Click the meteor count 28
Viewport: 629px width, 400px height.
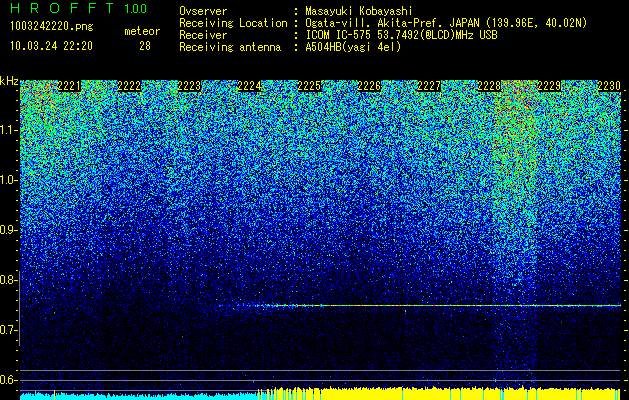pos(145,46)
